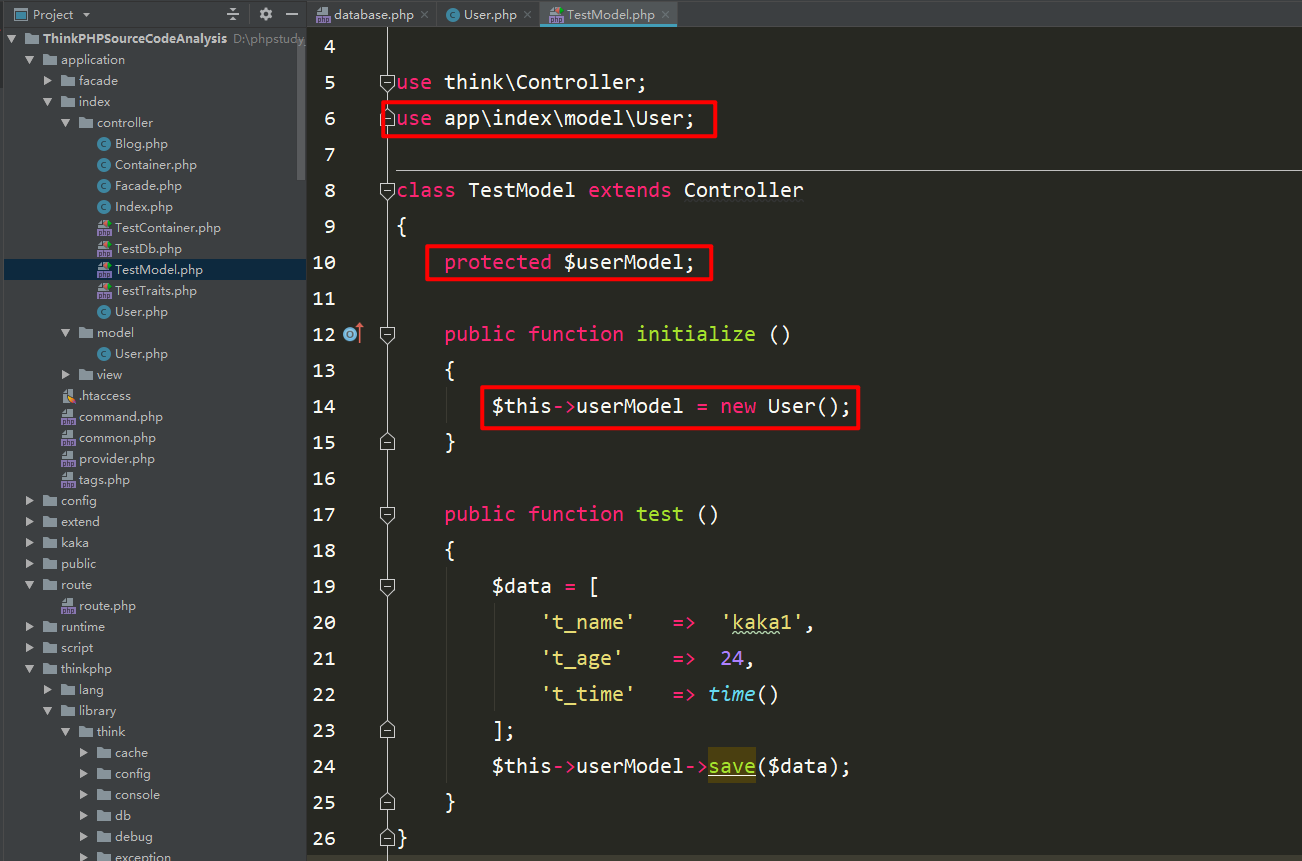Click the Controller class name on line 8
Image resolution: width=1302 pixels, height=861 pixels.
[743, 190]
